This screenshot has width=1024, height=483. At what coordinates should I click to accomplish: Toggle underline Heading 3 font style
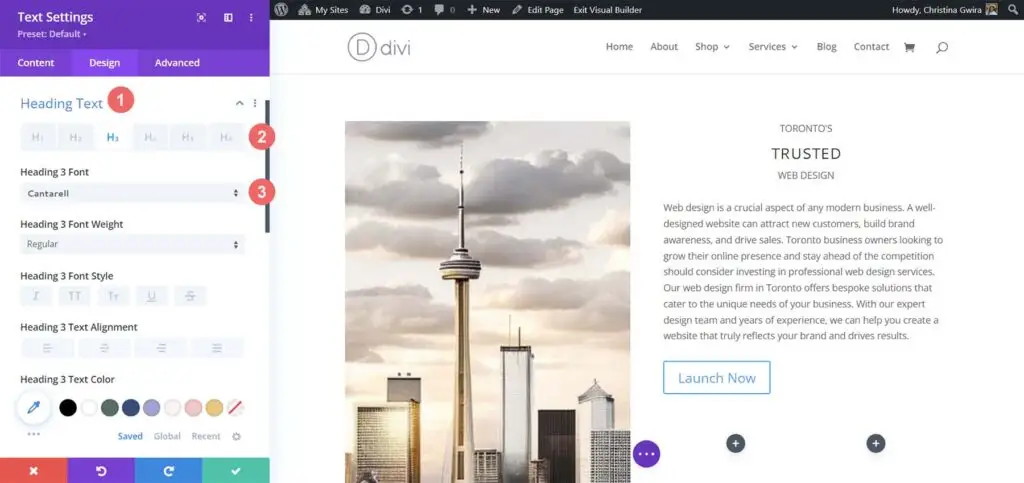click(152, 296)
